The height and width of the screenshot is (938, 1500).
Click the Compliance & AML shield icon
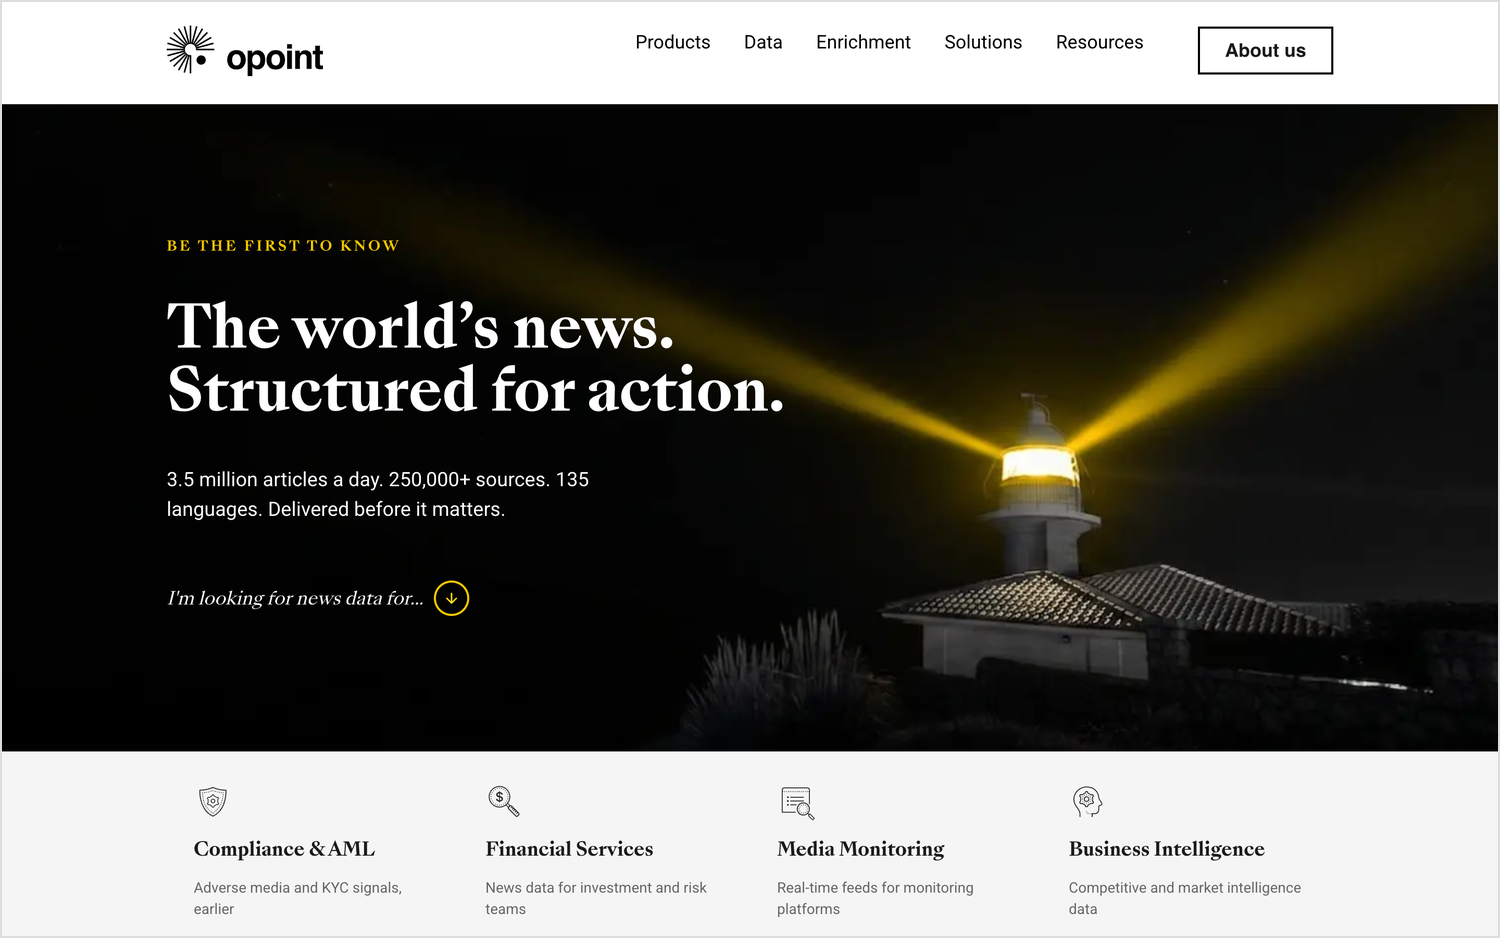(x=213, y=801)
